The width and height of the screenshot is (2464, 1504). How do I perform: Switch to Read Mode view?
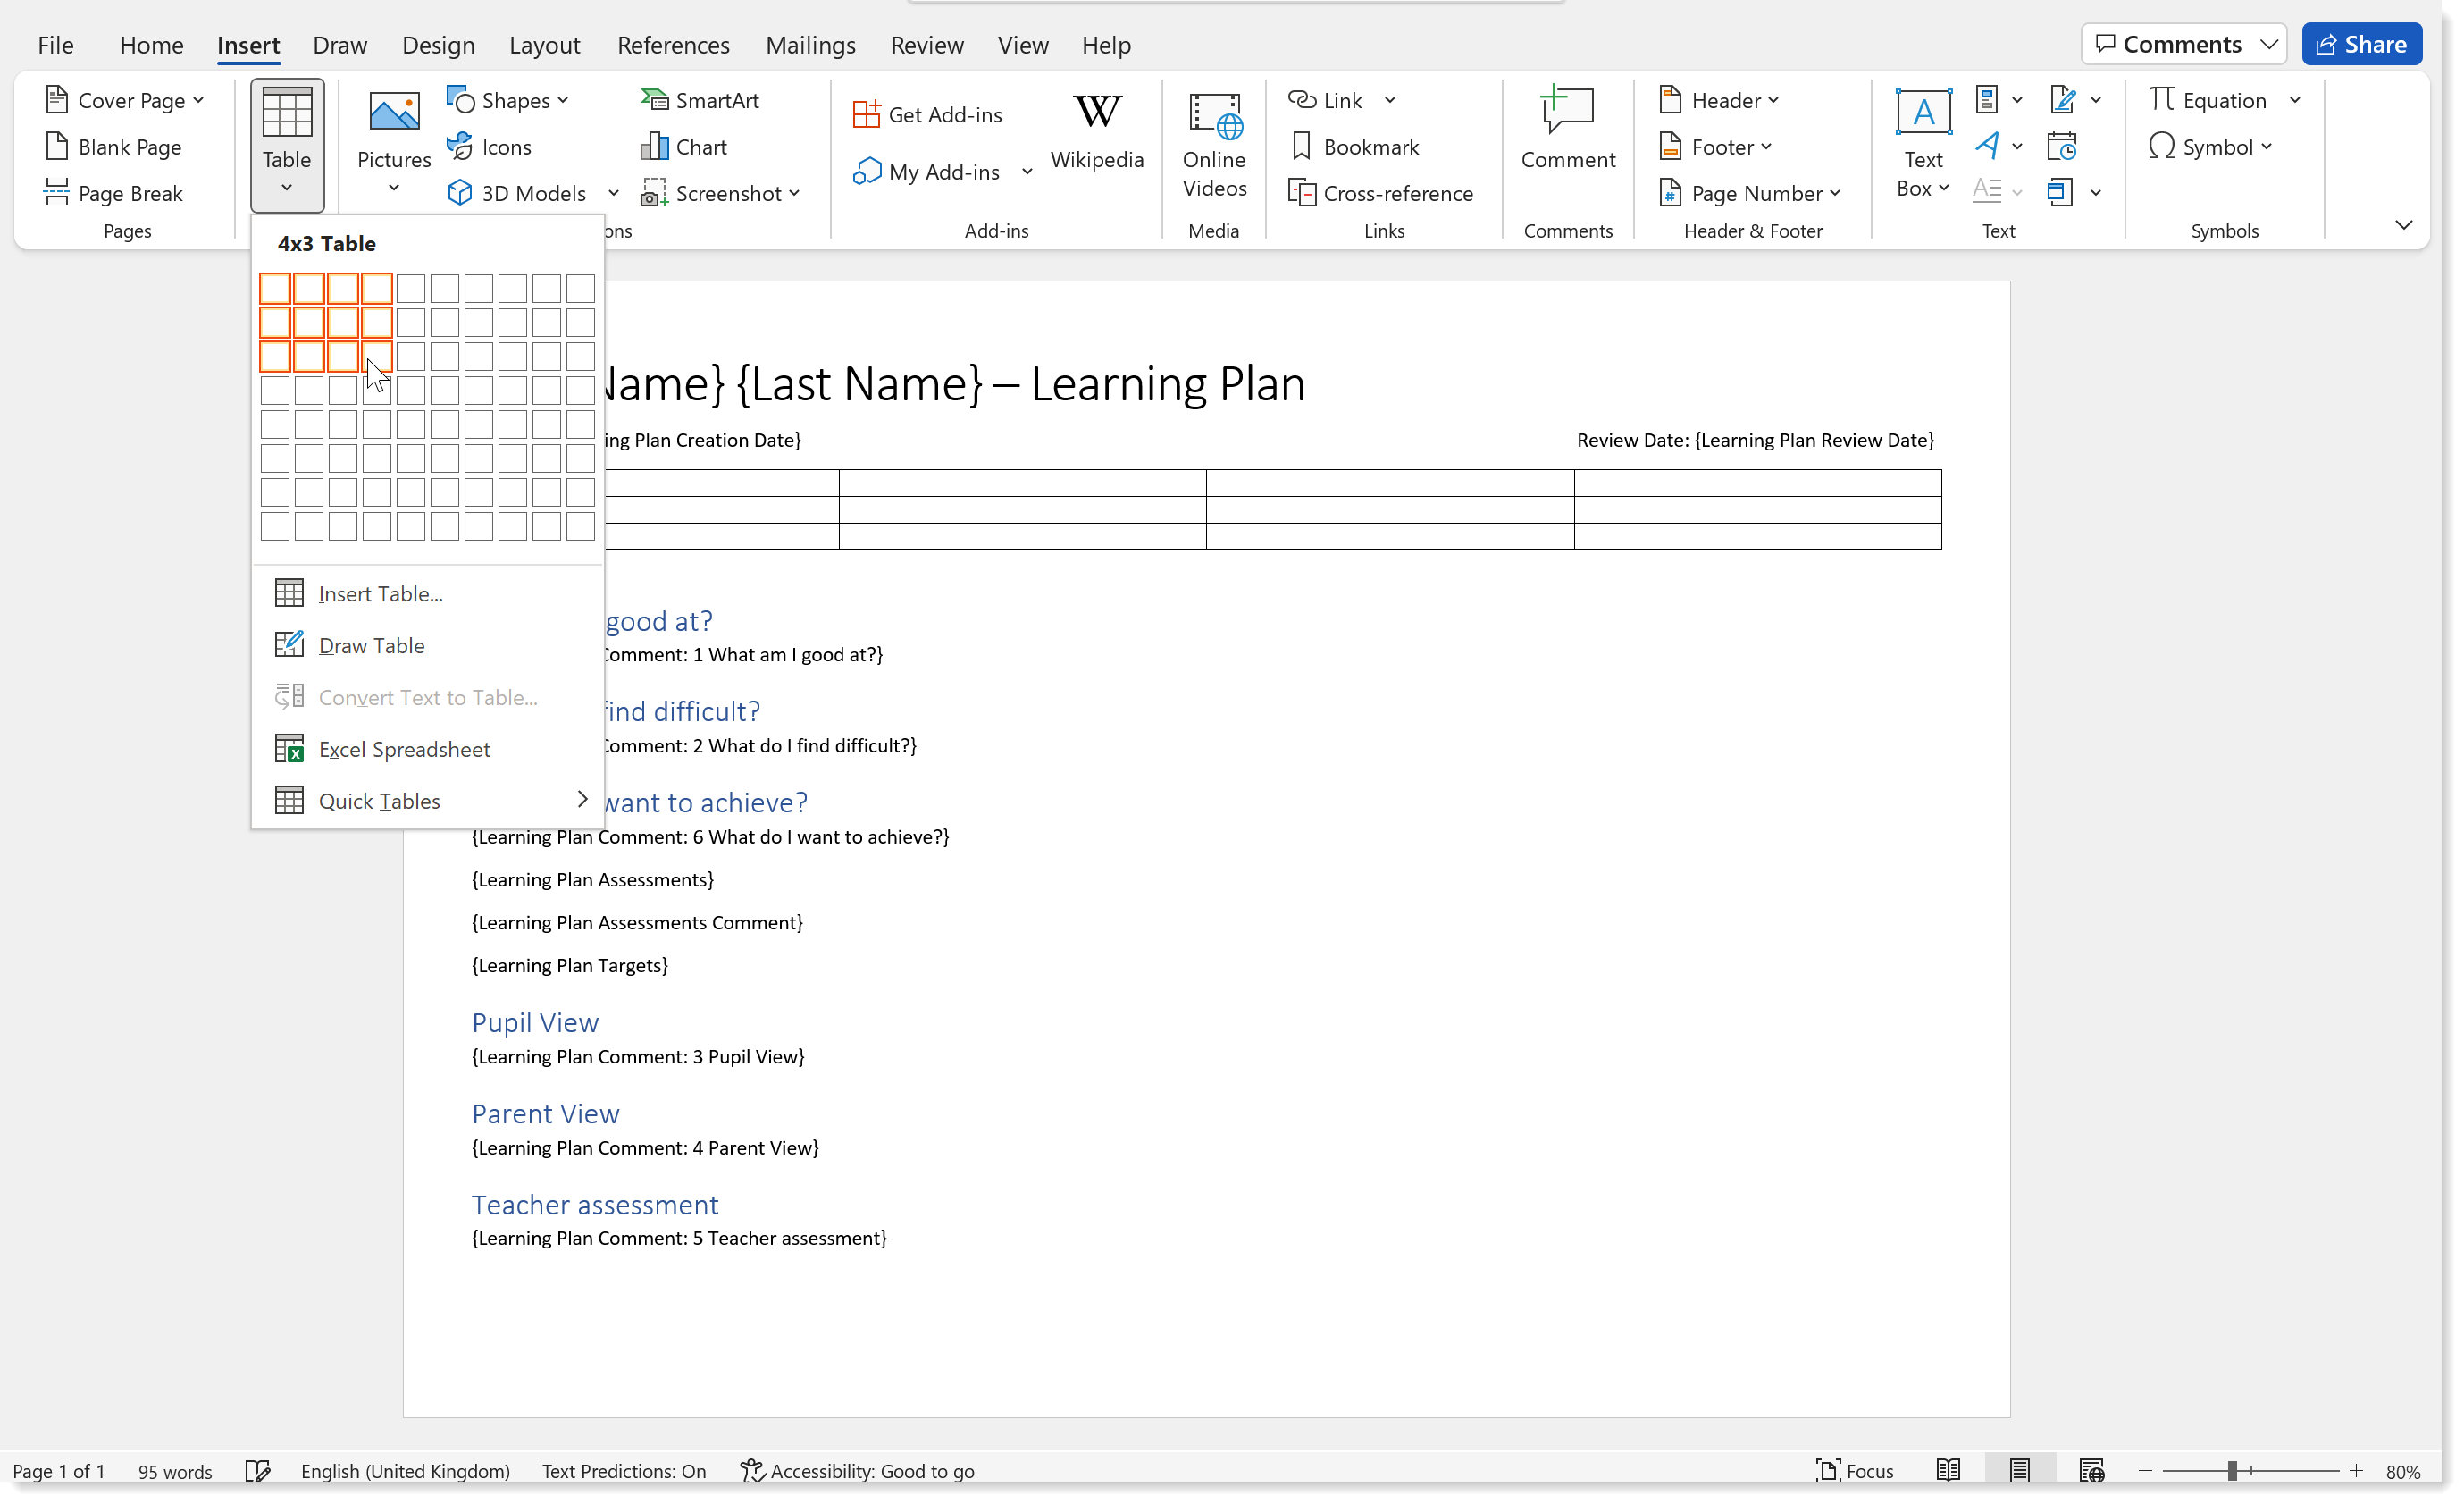pyautogui.click(x=1947, y=1470)
